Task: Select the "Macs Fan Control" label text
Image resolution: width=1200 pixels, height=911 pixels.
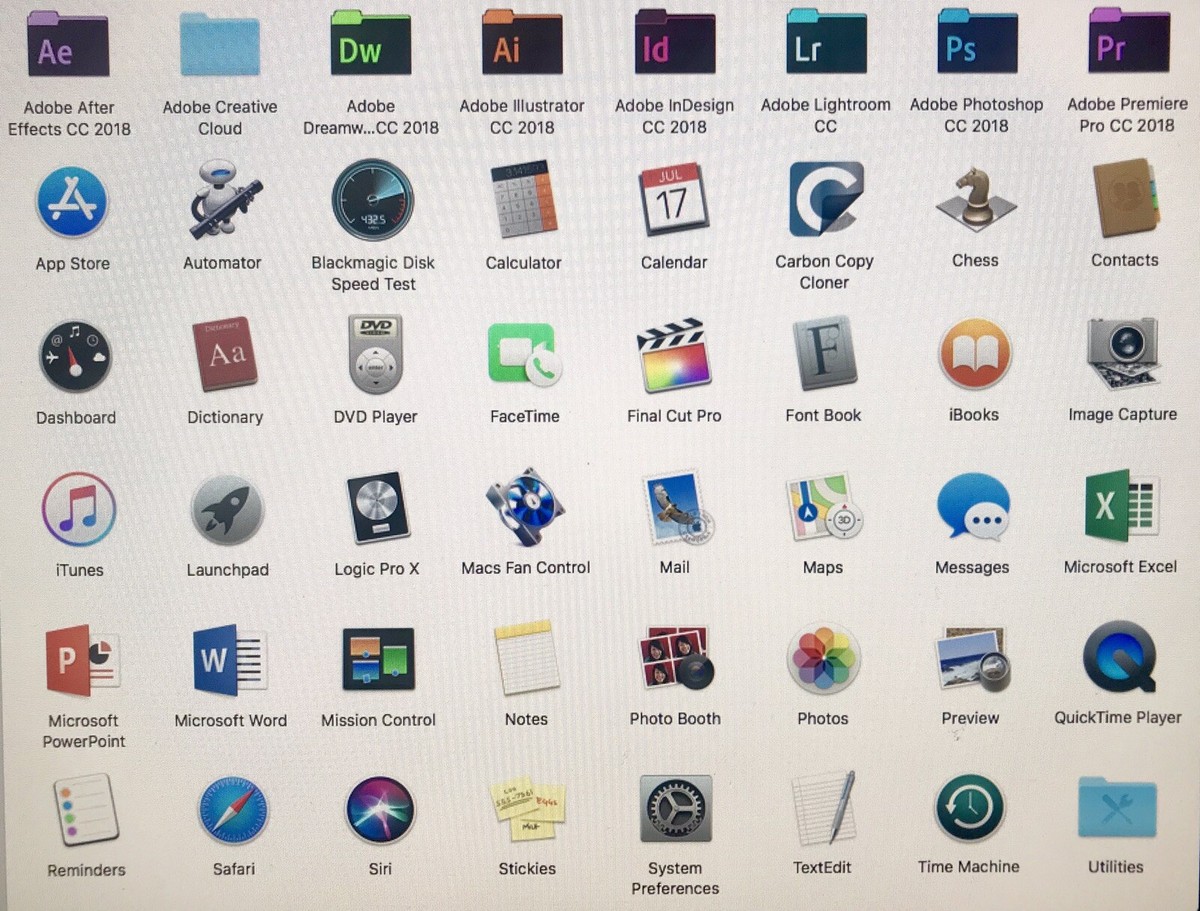Action: [x=526, y=567]
